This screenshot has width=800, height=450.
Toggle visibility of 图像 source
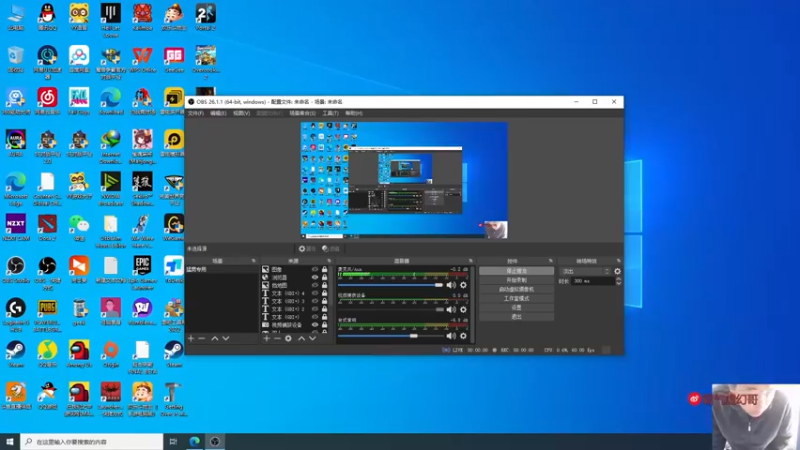point(315,269)
